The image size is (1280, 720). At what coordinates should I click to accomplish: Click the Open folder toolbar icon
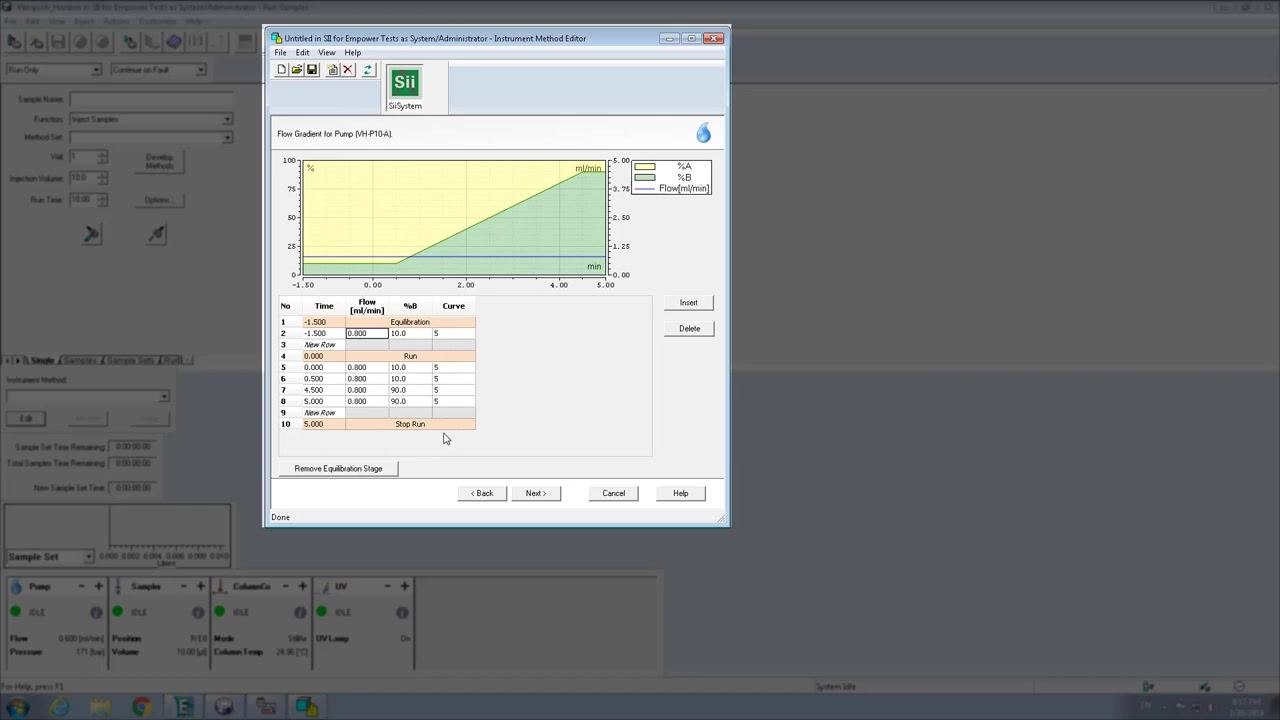point(297,70)
